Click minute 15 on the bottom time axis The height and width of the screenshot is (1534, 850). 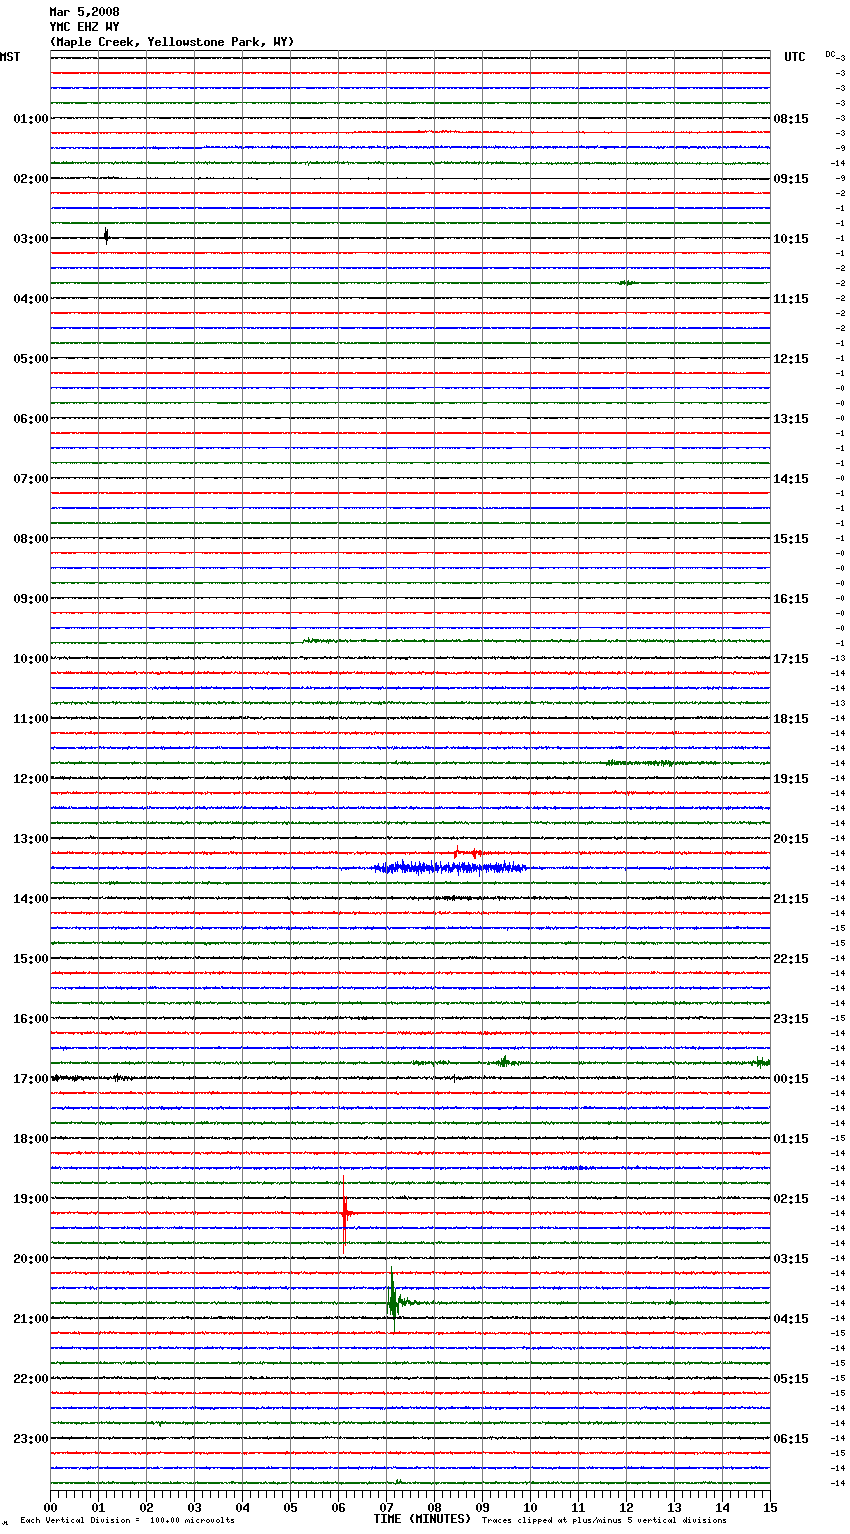pos(770,1507)
